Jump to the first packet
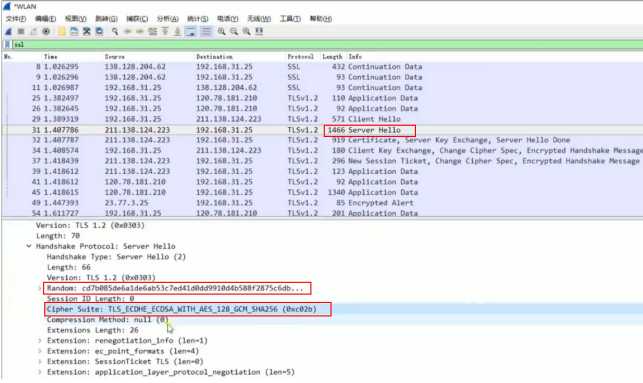This screenshot has height=383, width=643. [x=165, y=32]
